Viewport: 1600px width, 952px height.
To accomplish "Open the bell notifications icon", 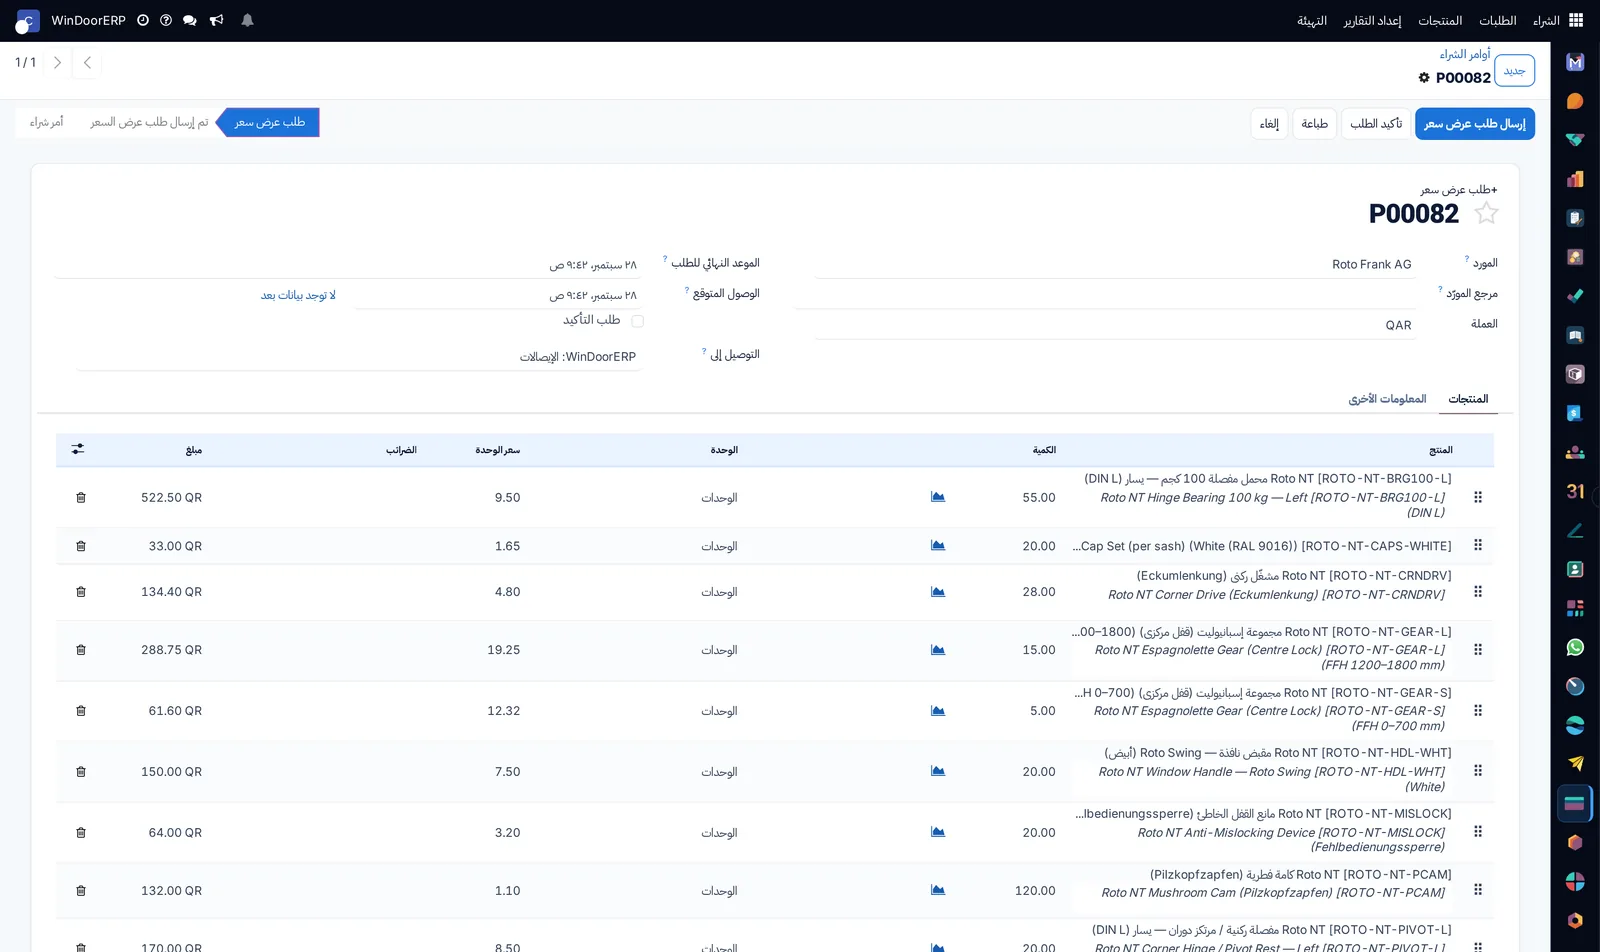I will pos(247,20).
